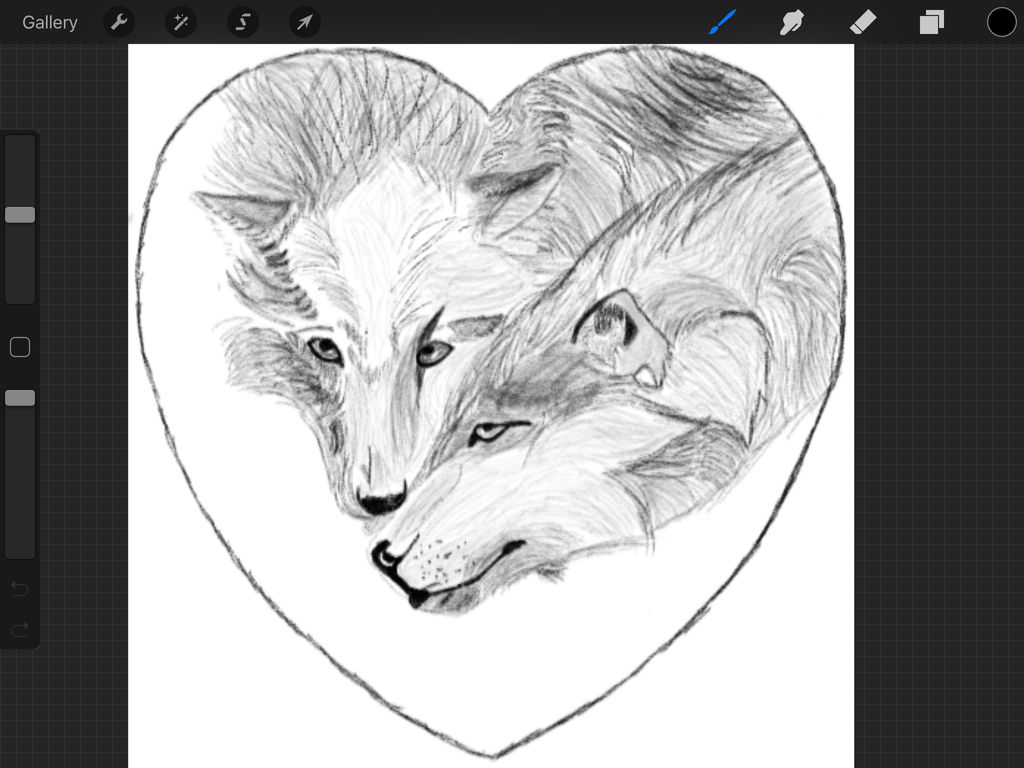Tap the sidebar Modify square button
This screenshot has width=1024, height=768.
point(19,347)
